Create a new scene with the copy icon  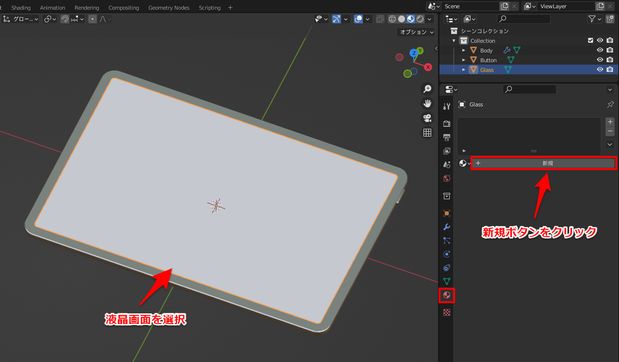pyautogui.click(x=504, y=6)
